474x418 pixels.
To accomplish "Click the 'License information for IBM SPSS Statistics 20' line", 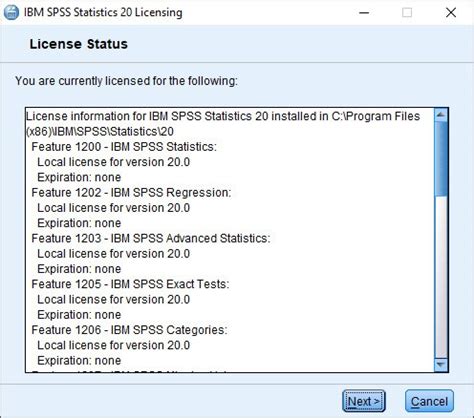I will 223,116.
